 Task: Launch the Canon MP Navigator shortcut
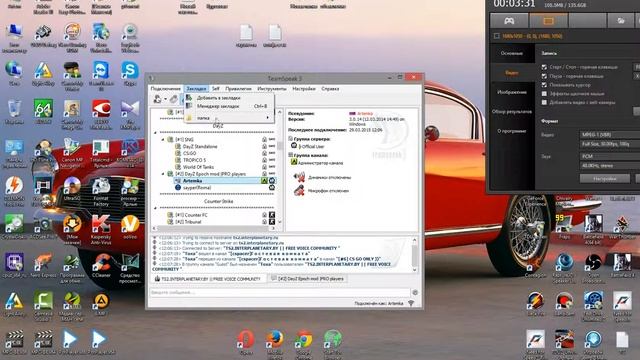point(72,153)
